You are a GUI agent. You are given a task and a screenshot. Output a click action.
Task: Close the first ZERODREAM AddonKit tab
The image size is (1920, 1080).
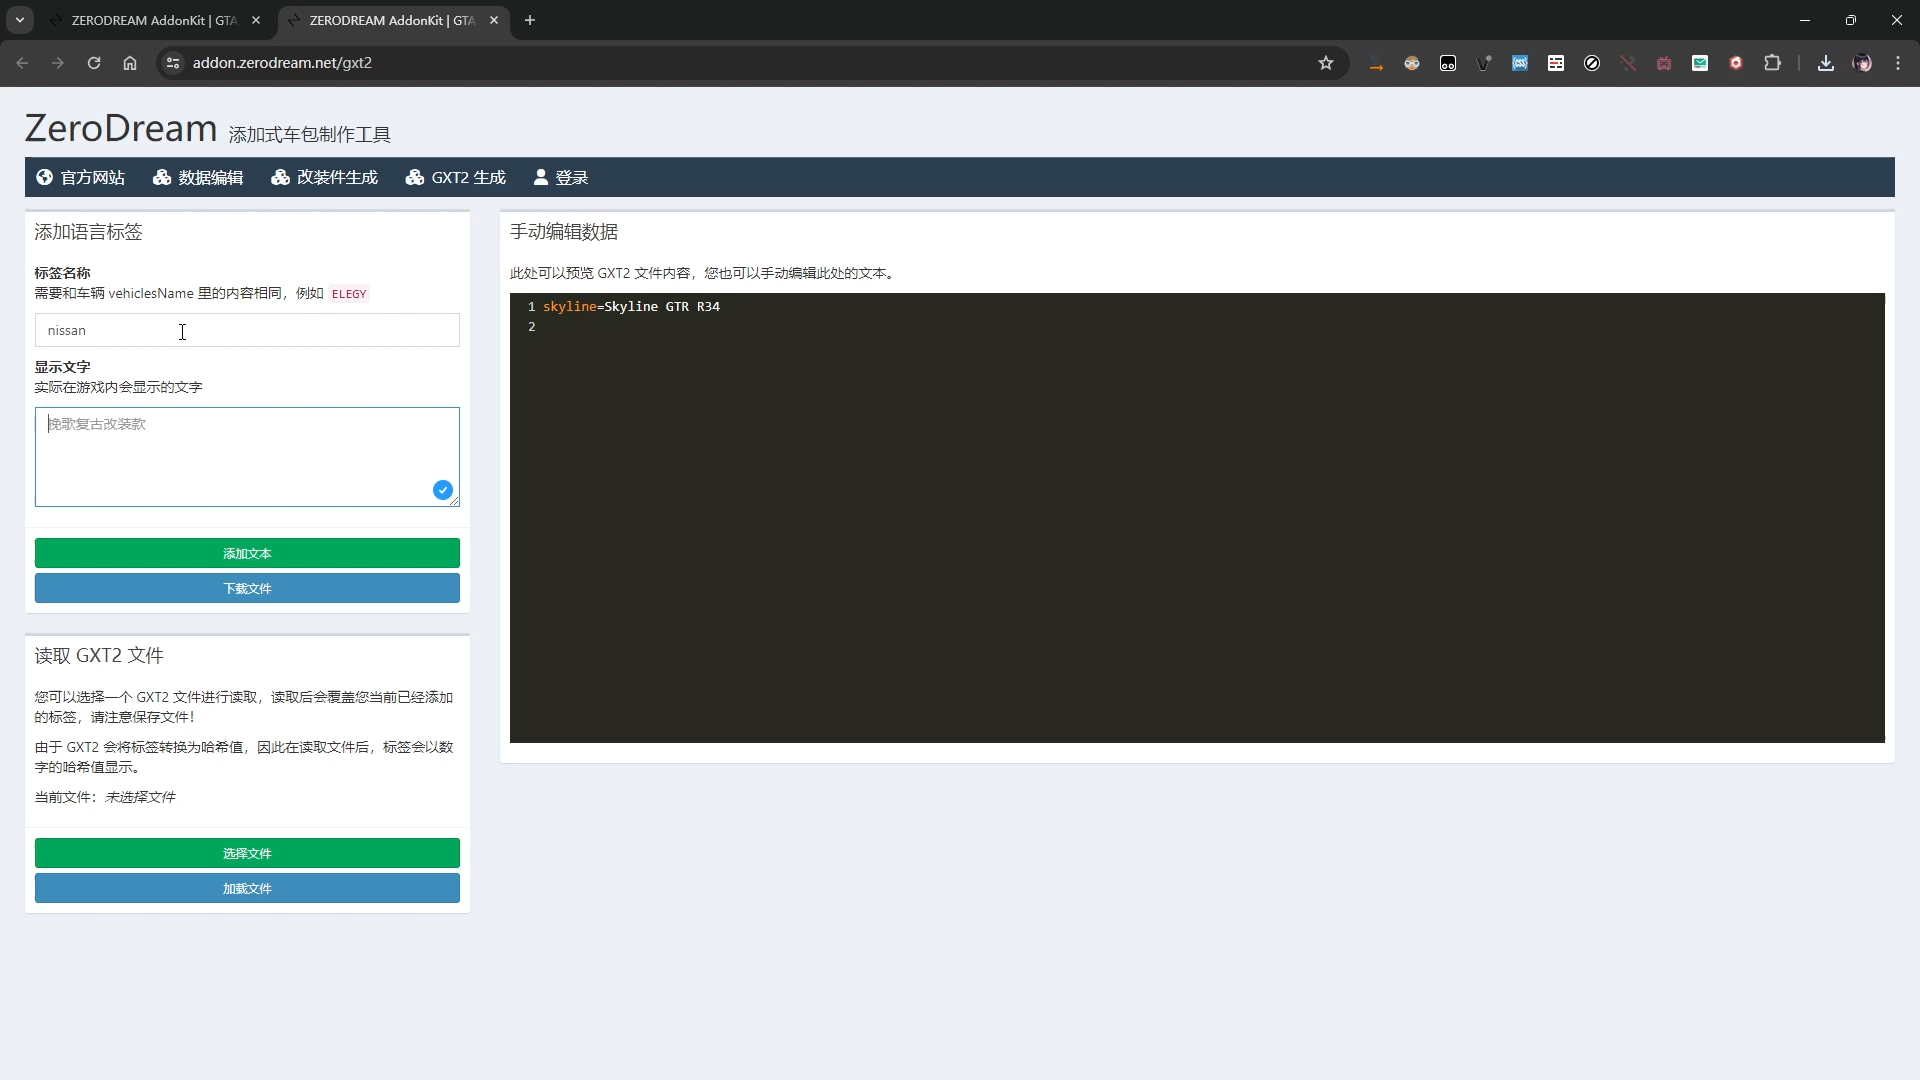click(x=256, y=20)
